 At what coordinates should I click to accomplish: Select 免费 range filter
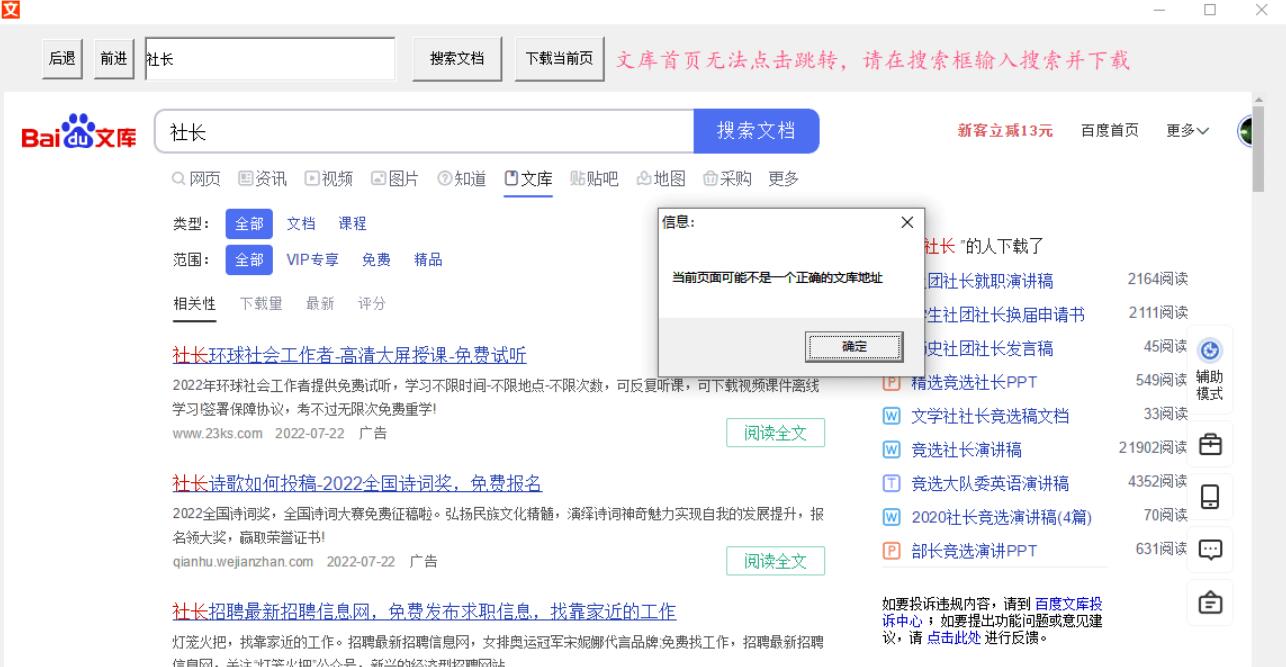pyautogui.click(x=376, y=260)
